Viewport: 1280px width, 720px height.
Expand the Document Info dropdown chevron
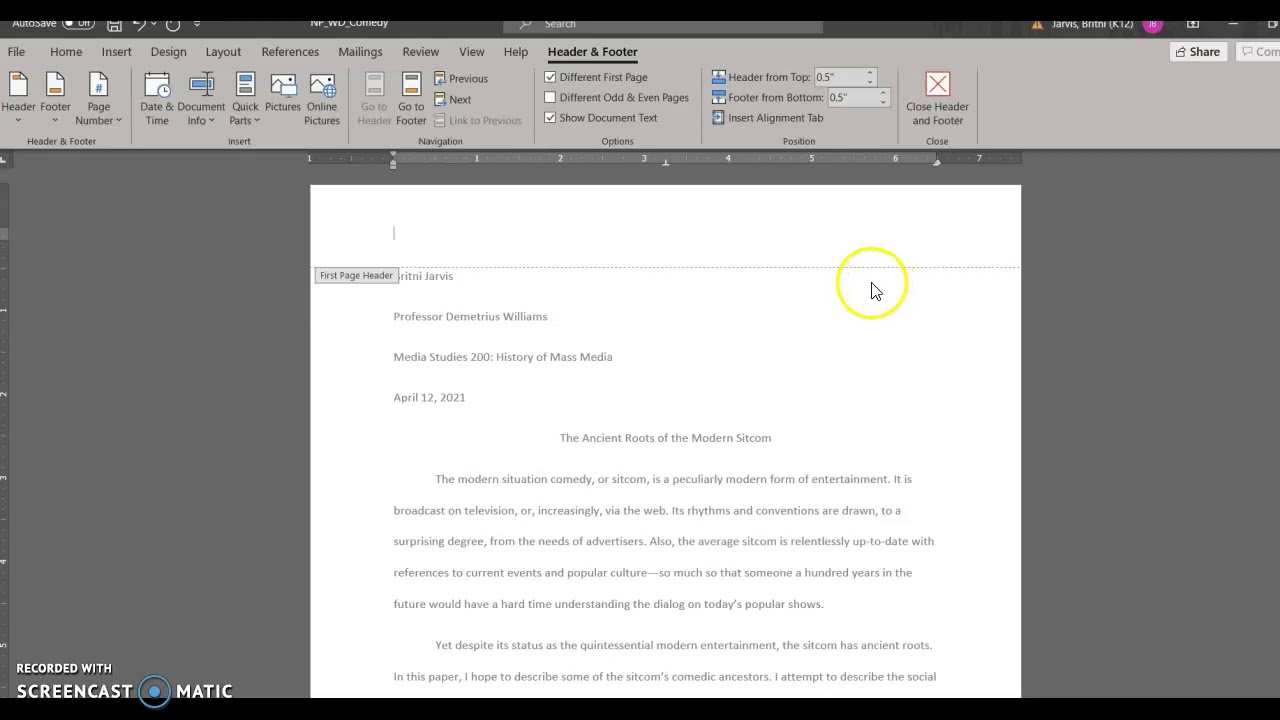211,121
